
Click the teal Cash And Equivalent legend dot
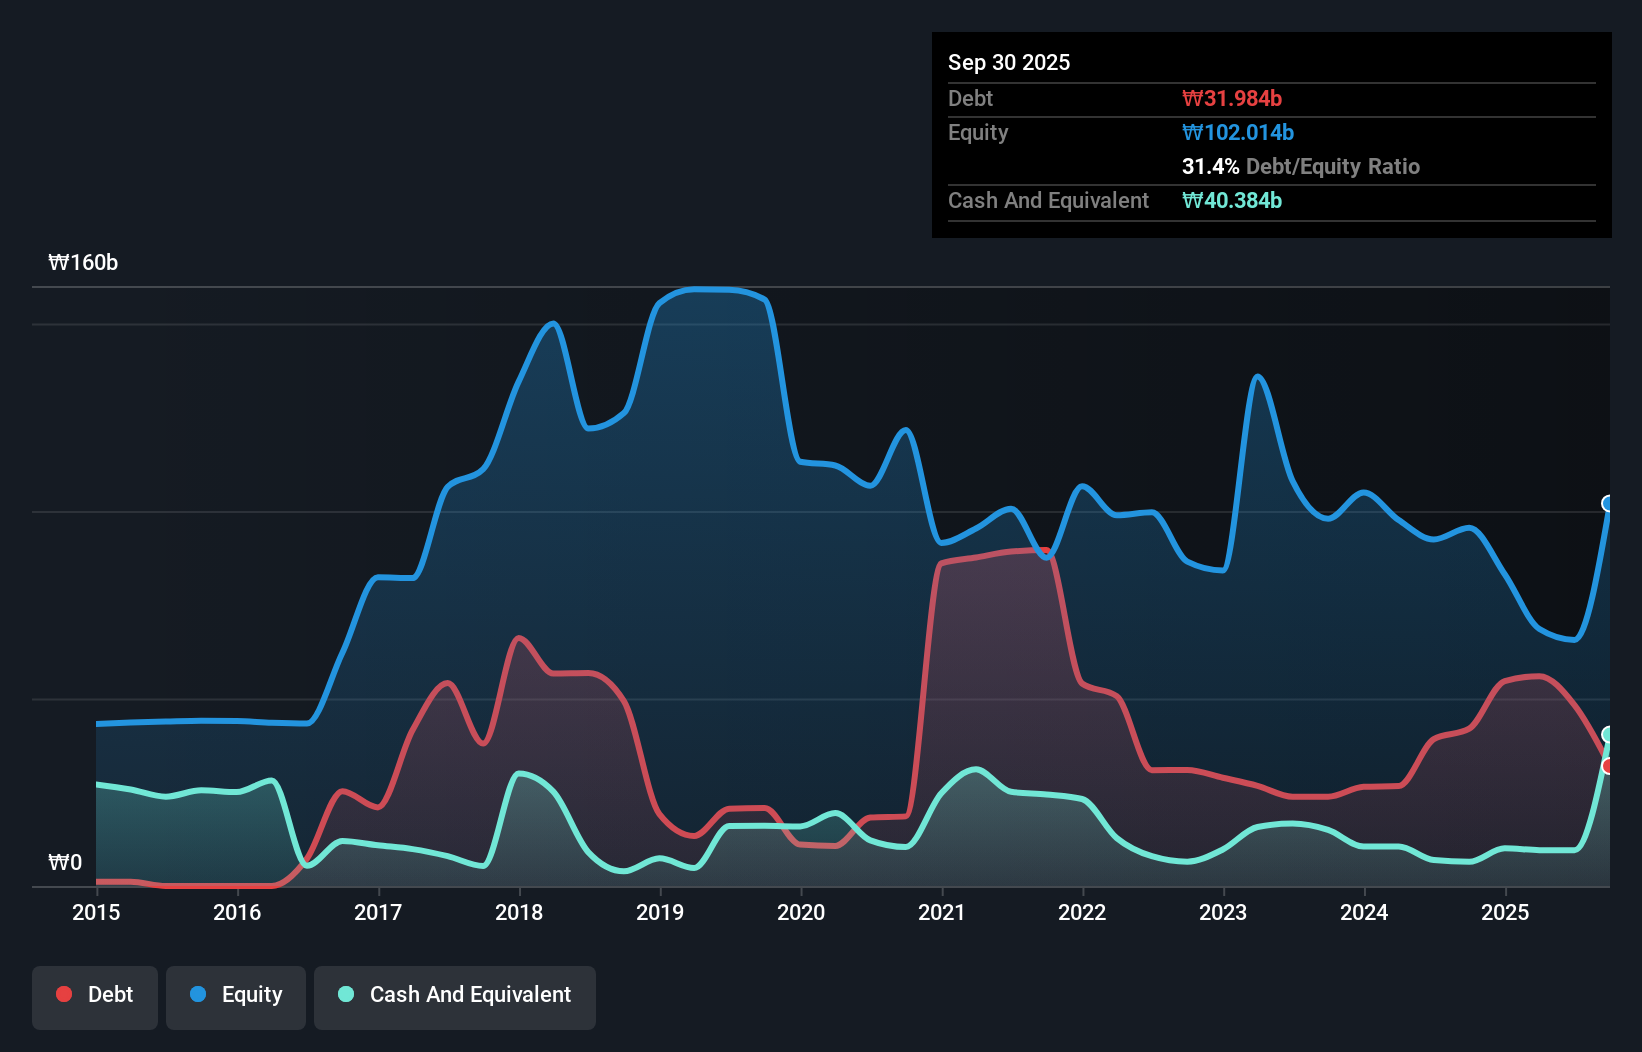345,994
